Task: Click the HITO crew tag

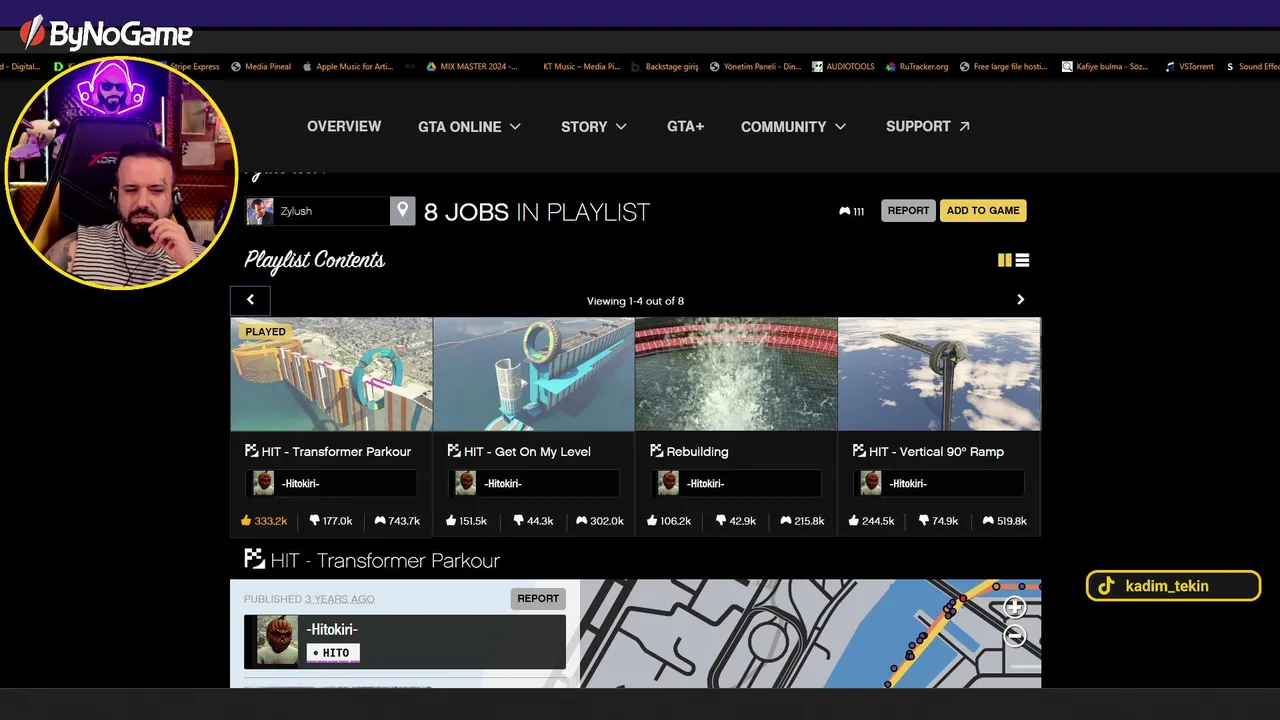Action: (333, 653)
